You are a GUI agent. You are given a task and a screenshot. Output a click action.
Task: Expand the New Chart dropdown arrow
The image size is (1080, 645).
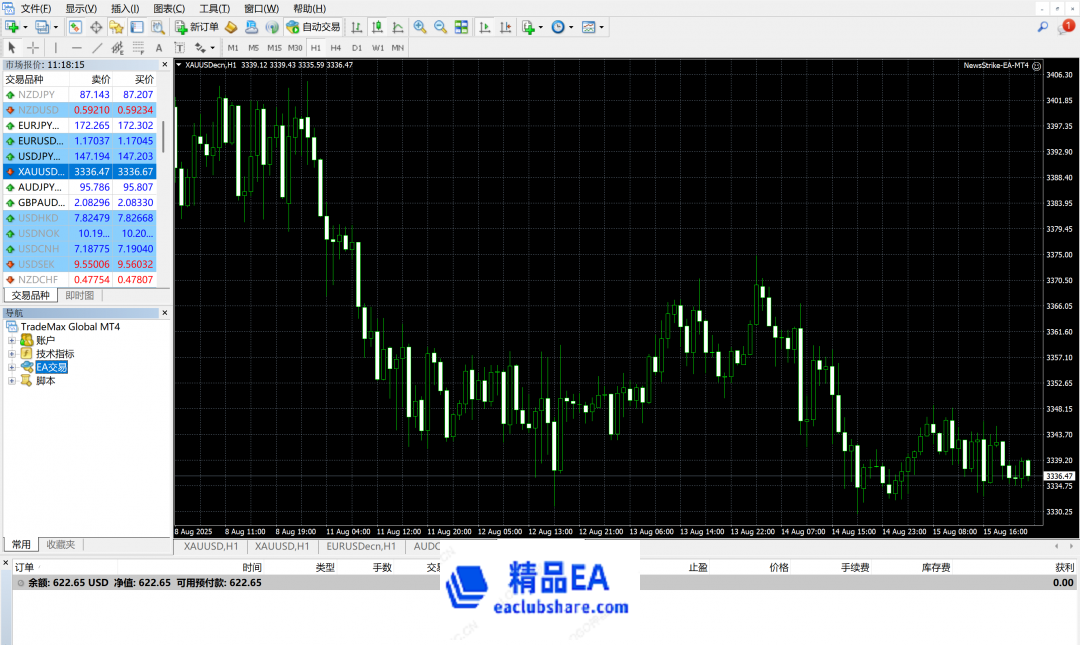tap(25, 28)
